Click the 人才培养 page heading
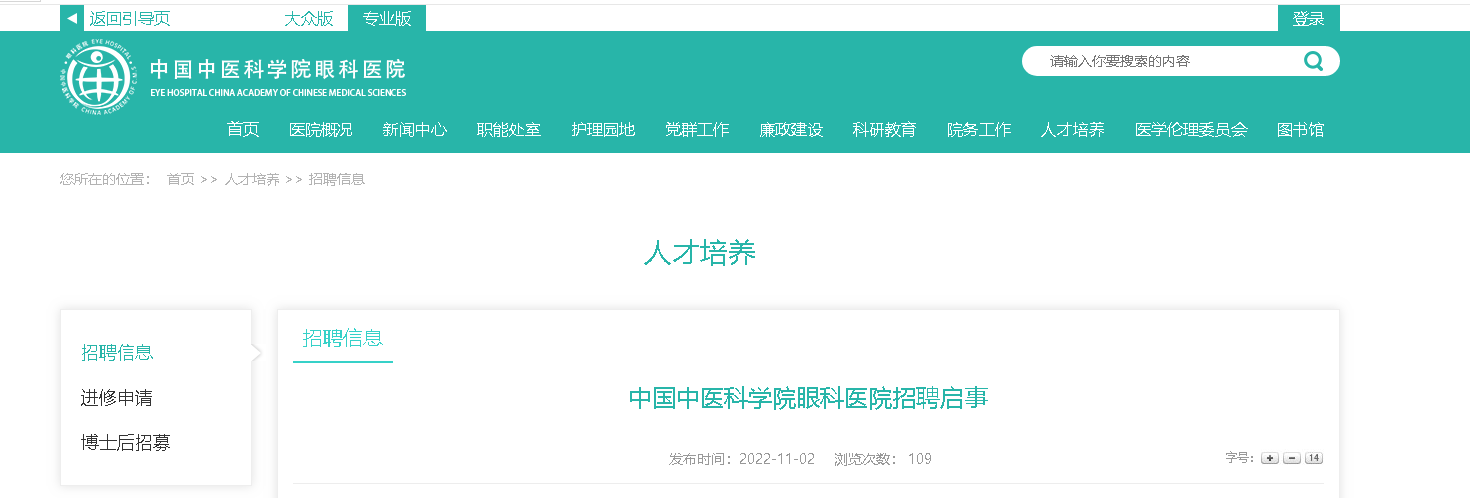1470x498 pixels. pos(700,253)
